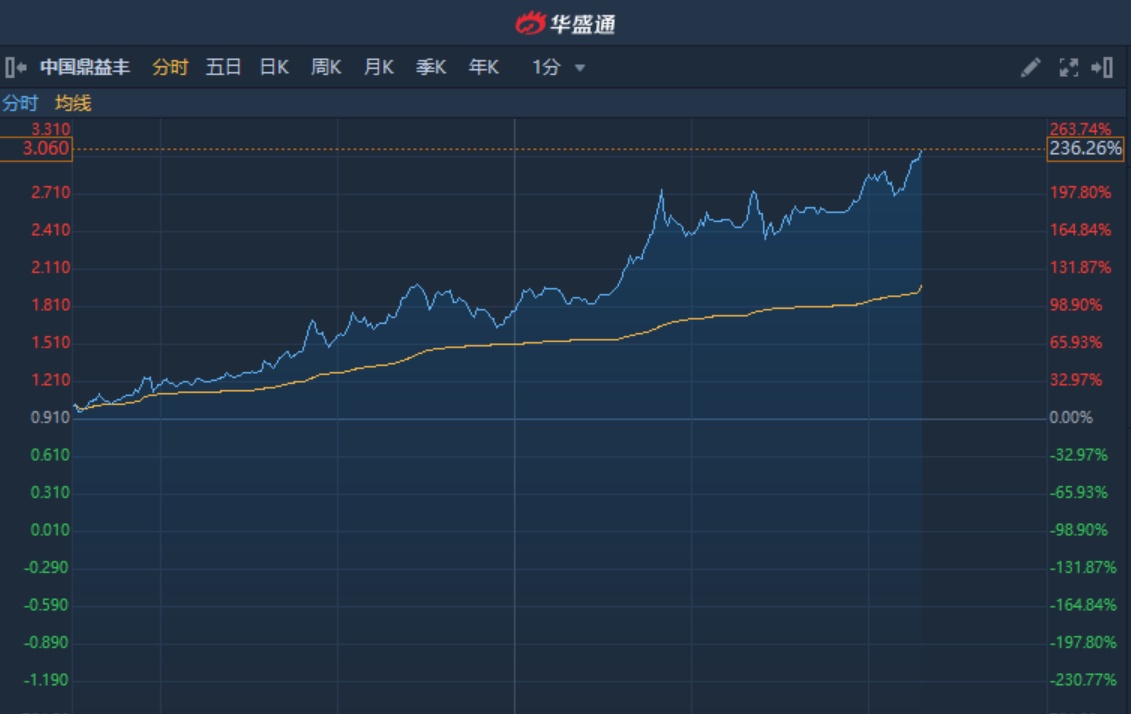
Task: Click the left panel collapse icon
Action: click(x=15, y=68)
